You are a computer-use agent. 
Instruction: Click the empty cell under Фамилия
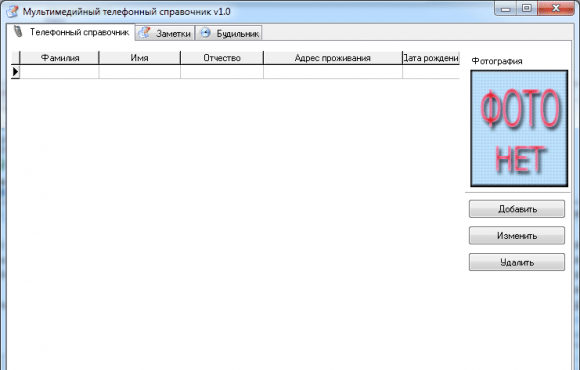pyautogui.click(x=60, y=71)
